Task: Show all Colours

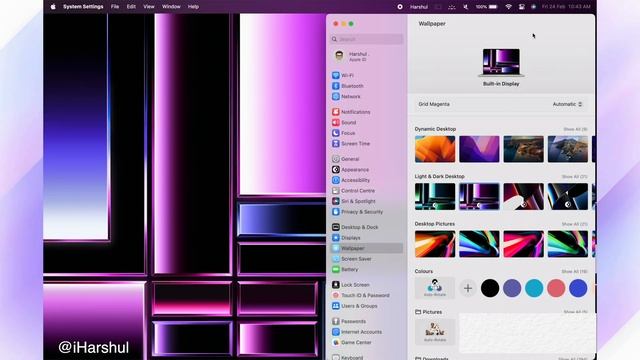Action: tap(574, 271)
